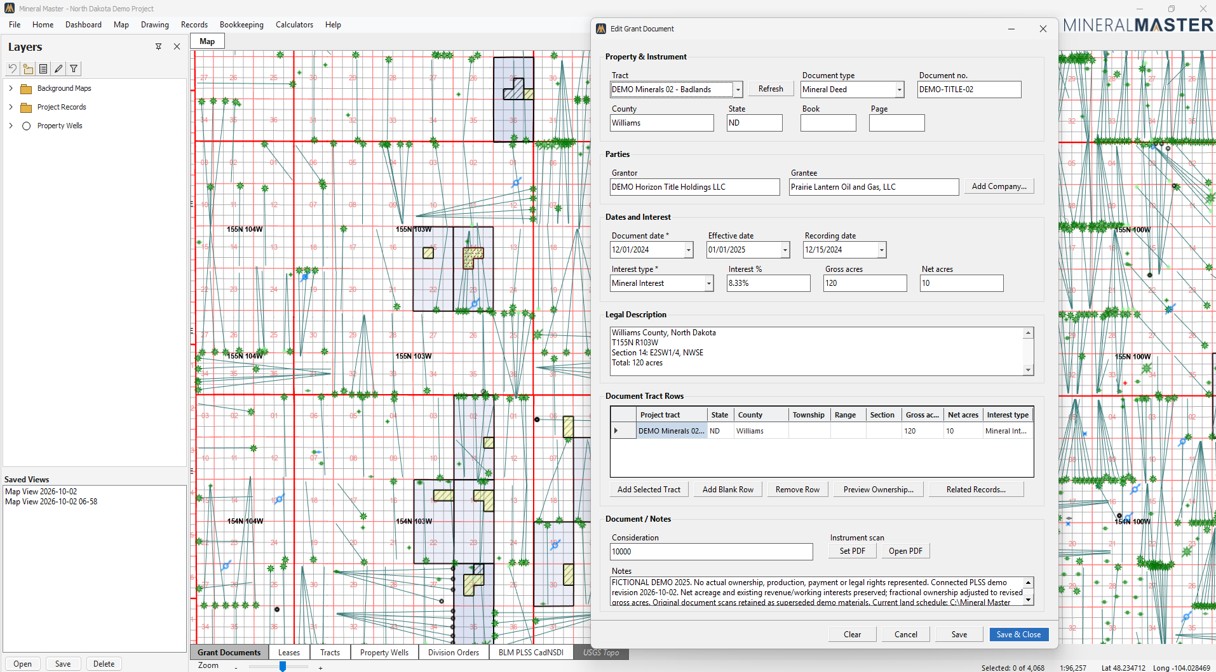Click the Grantor input field
Image resolution: width=1216 pixels, height=672 pixels.
[695, 187]
